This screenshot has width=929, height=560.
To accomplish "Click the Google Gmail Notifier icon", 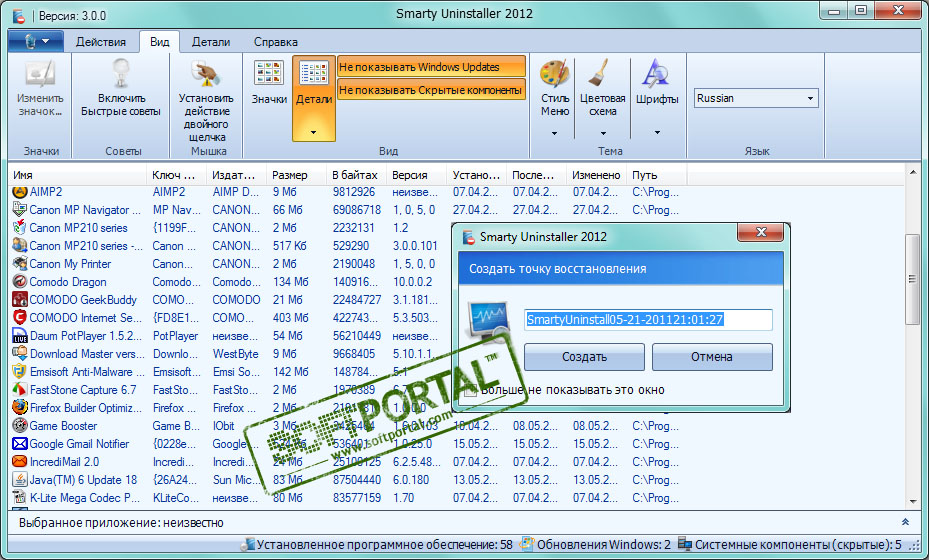I will (20, 443).
